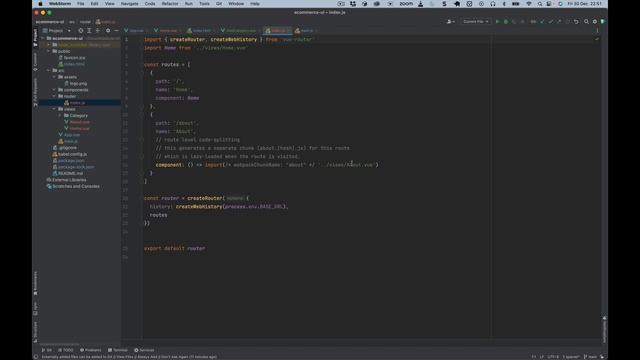Open the File menu

pos(81,4)
